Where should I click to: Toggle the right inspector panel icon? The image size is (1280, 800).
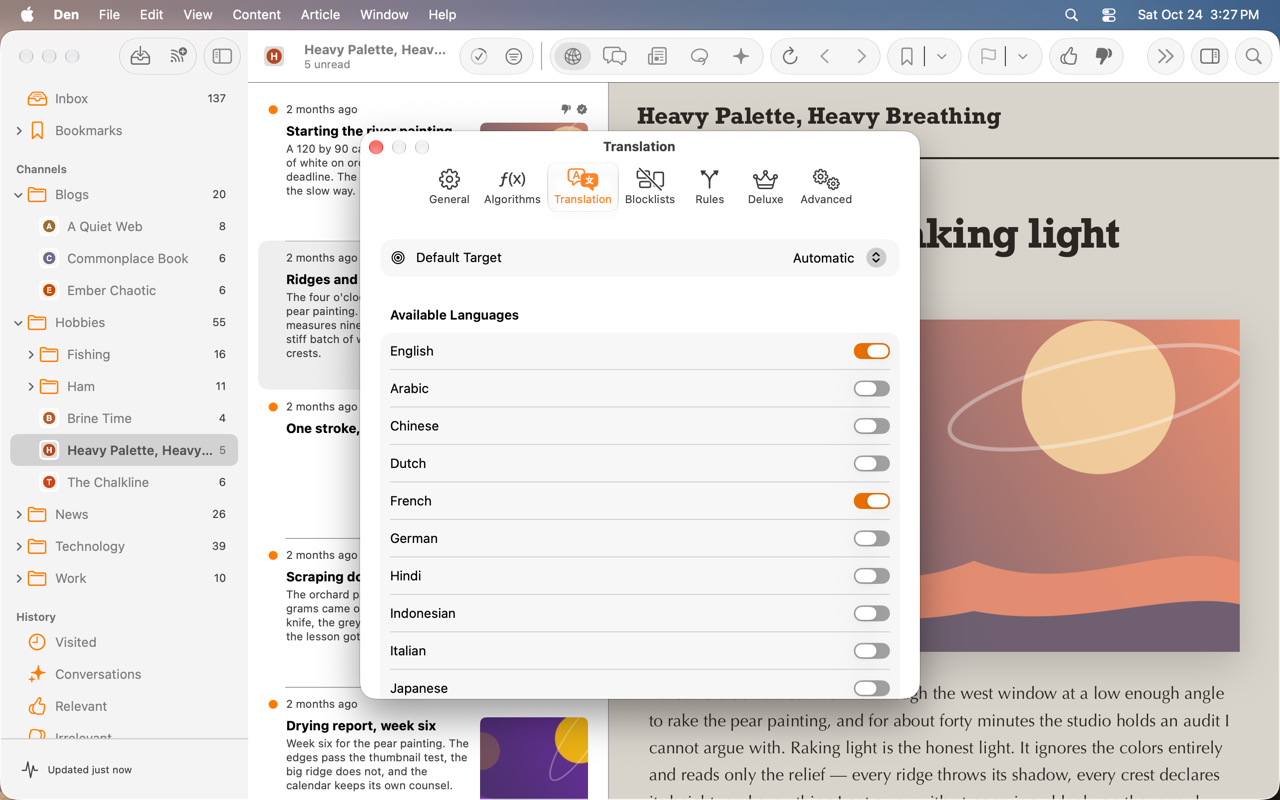(1210, 57)
